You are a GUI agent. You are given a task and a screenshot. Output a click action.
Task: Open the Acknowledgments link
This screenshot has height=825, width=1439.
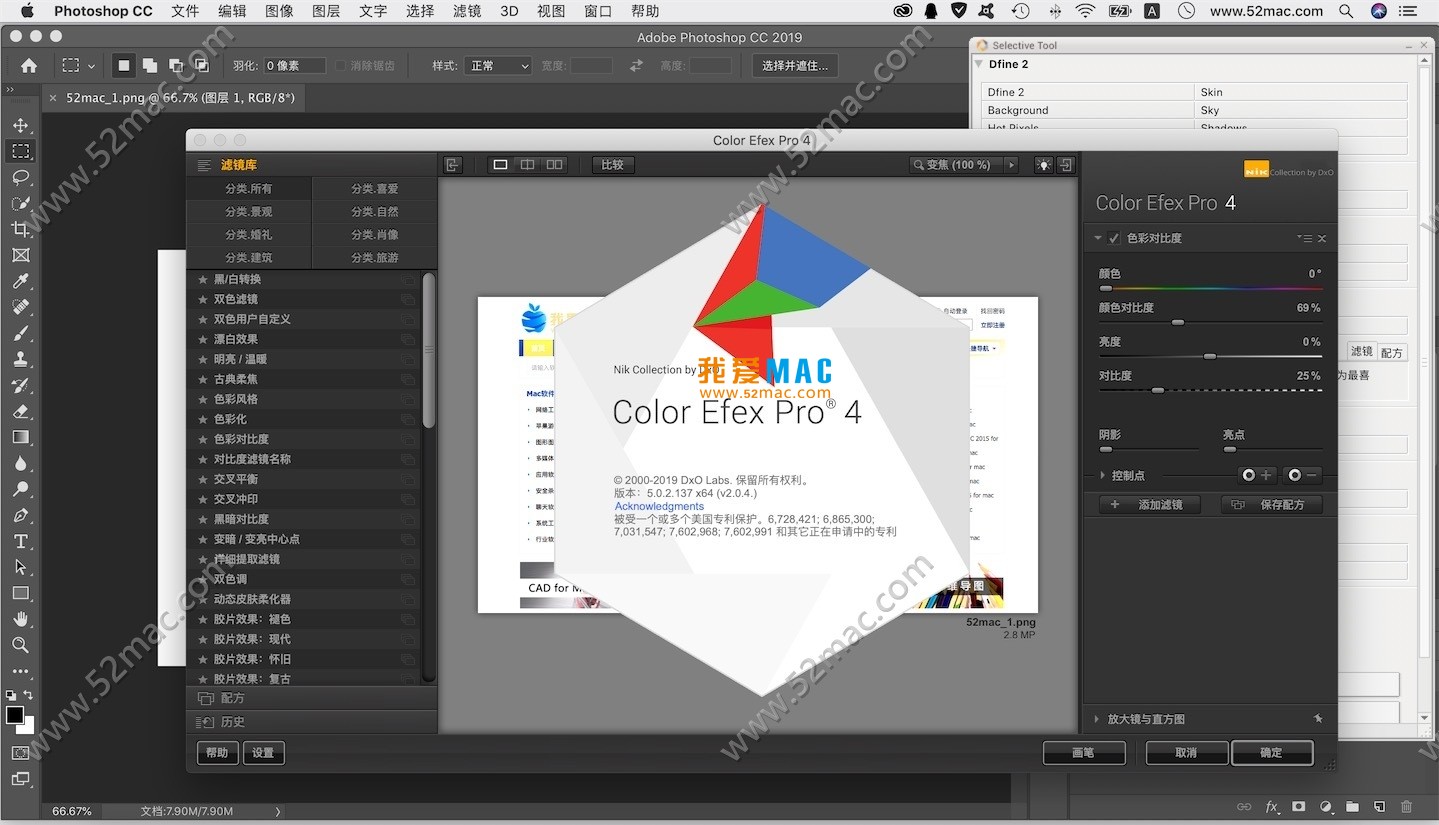(659, 507)
